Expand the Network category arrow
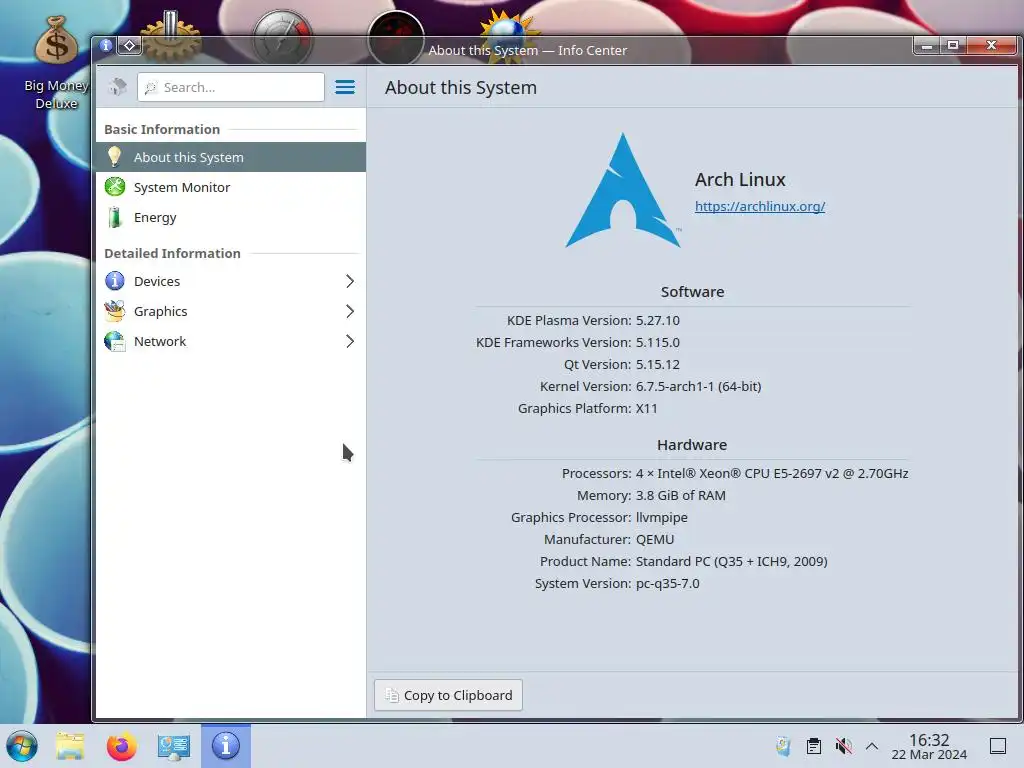The height and width of the screenshot is (768, 1024). pos(349,342)
